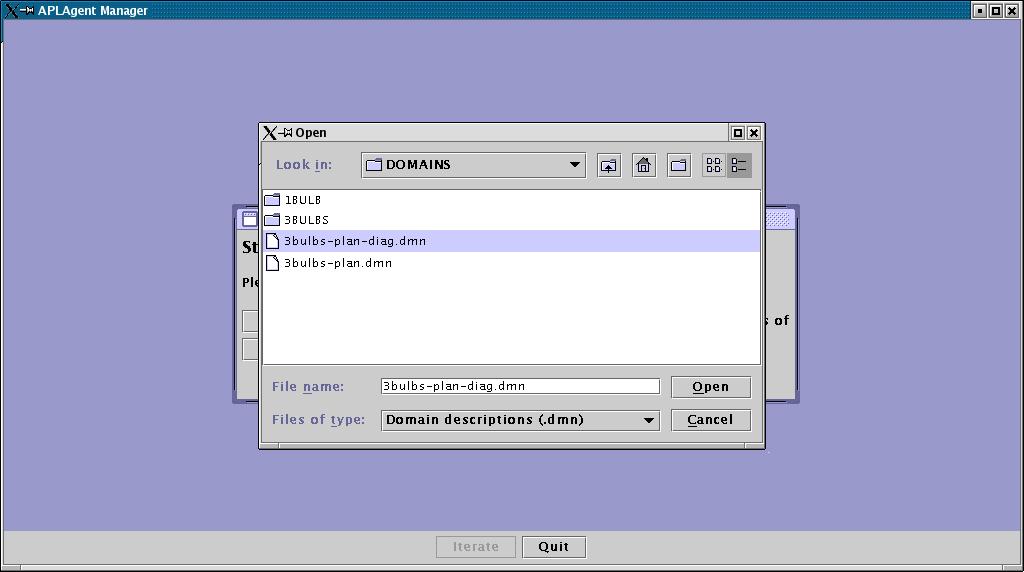Image resolution: width=1024 pixels, height=572 pixels.
Task: Select file 3bulbs-plan-diag.dmn
Action: tap(355, 241)
